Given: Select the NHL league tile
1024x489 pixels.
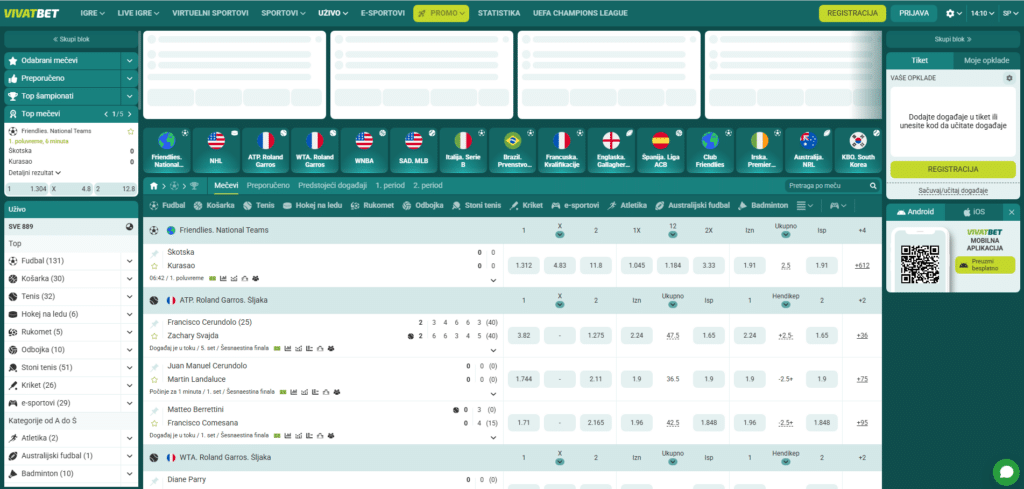Looking at the screenshot, I should (216, 150).
